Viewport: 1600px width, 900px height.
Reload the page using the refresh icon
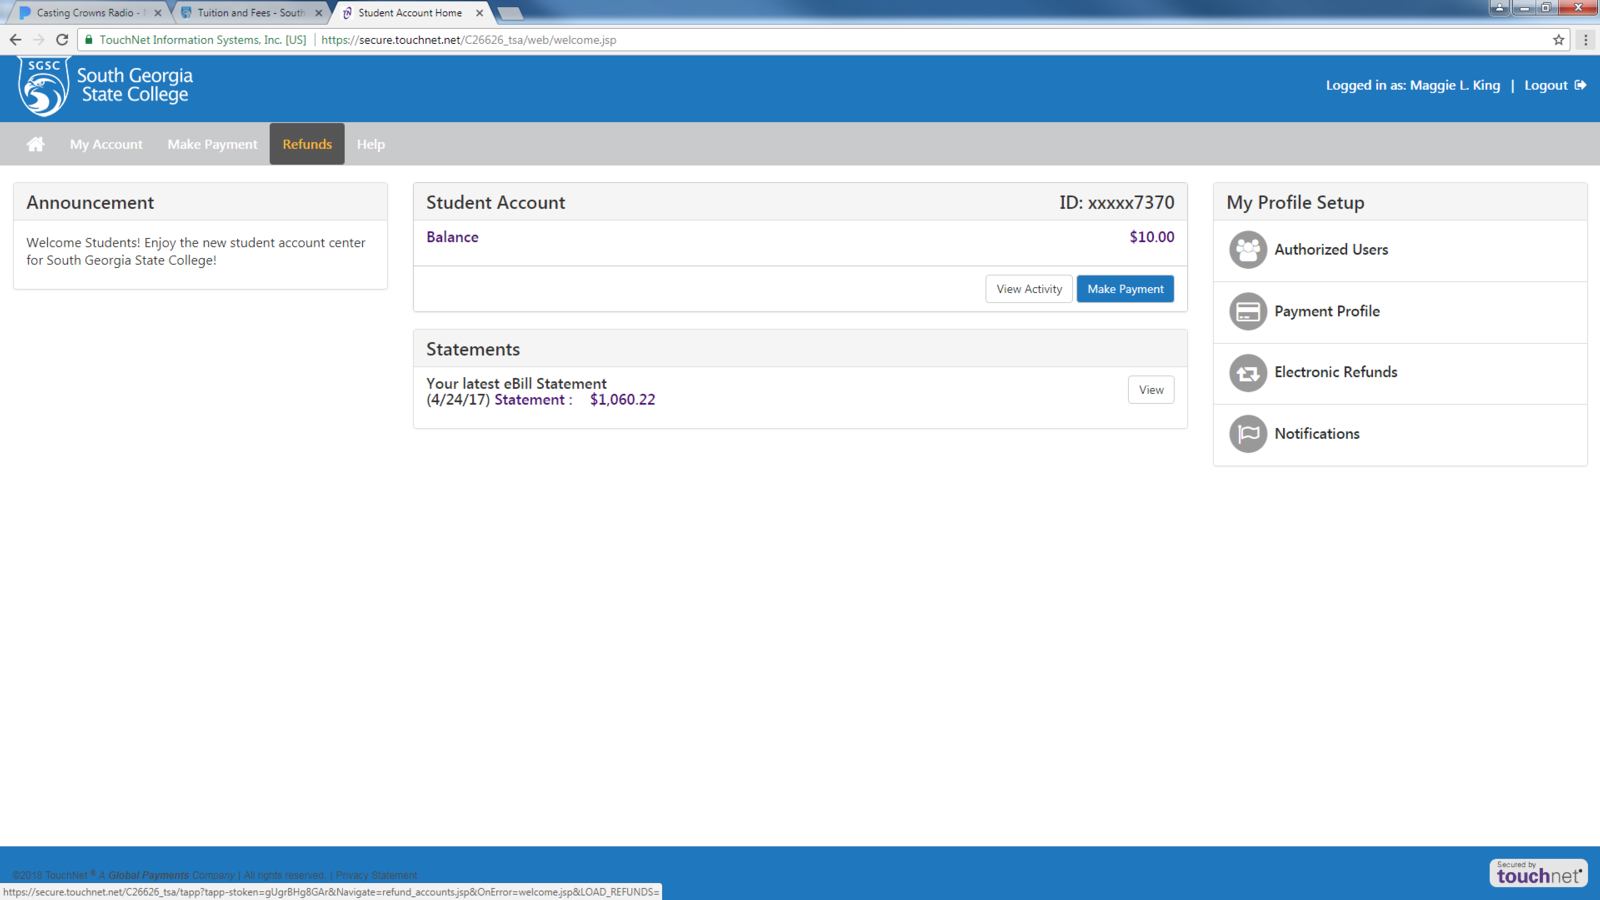(x=62, y=40)
